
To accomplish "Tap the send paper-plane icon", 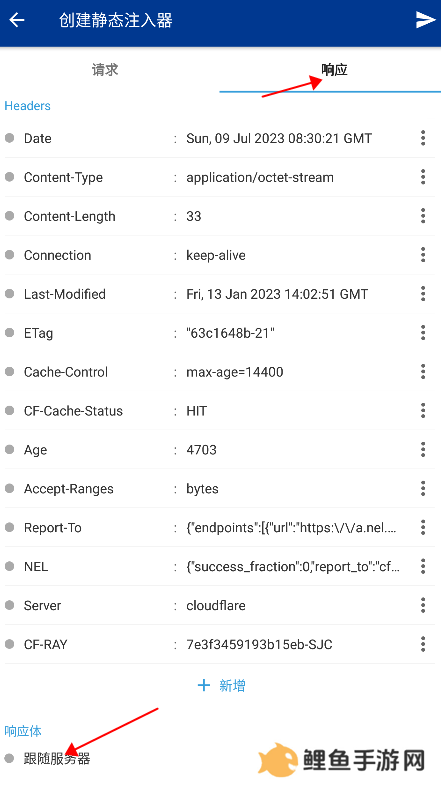I will (x=425, y=20).
